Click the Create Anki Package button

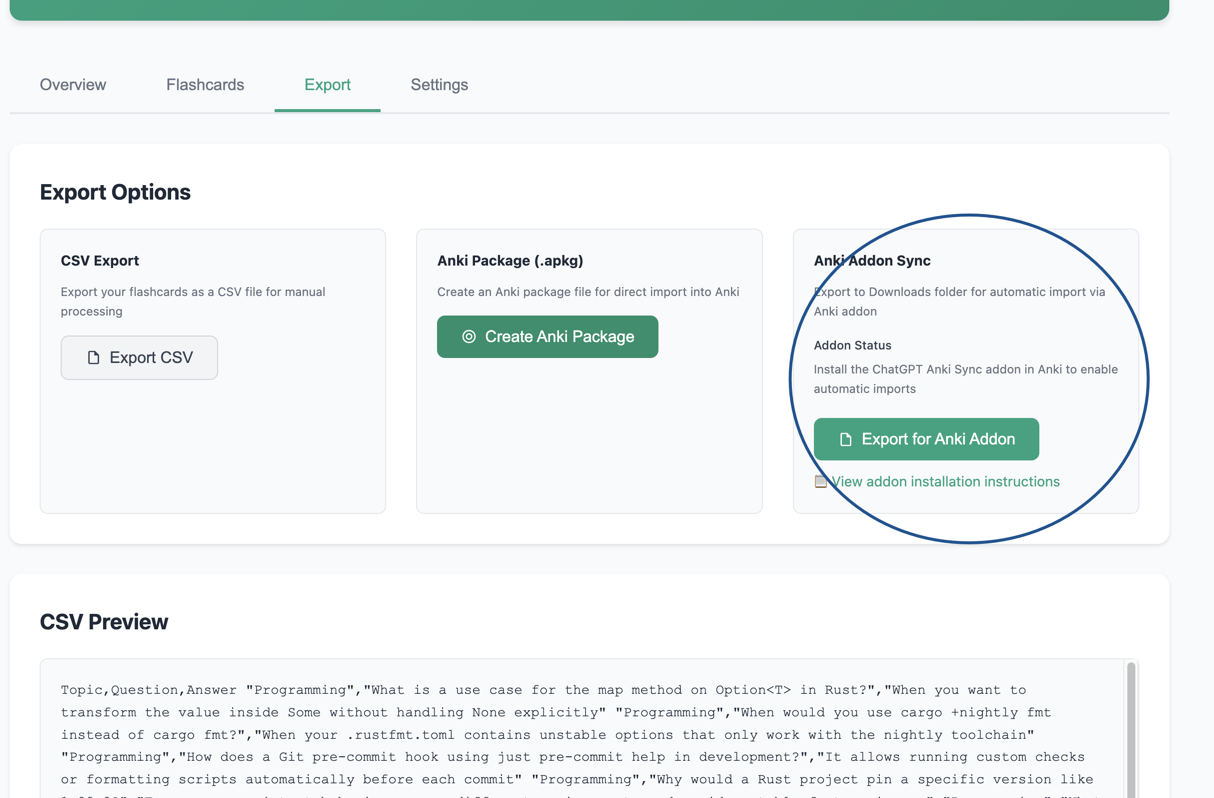tap(548, 337)
